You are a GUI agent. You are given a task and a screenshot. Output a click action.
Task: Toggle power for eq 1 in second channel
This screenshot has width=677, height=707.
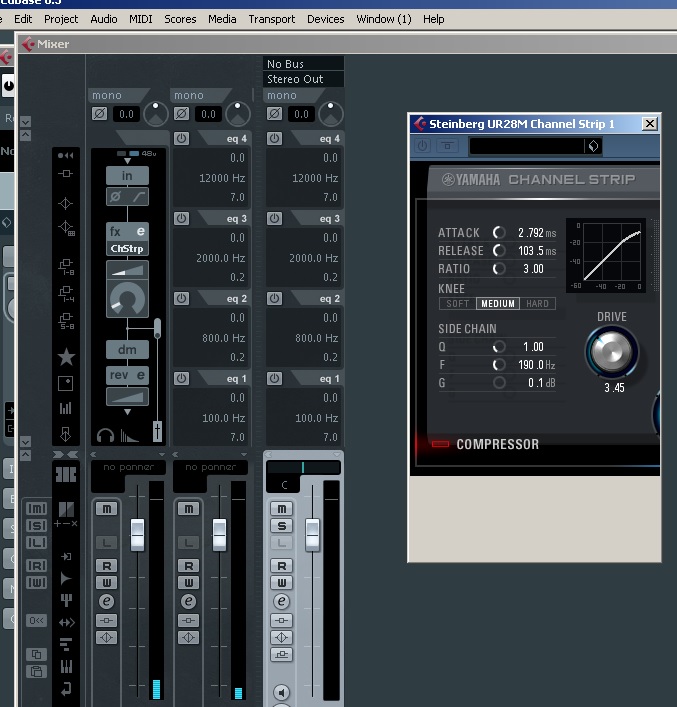coord(181,378)
